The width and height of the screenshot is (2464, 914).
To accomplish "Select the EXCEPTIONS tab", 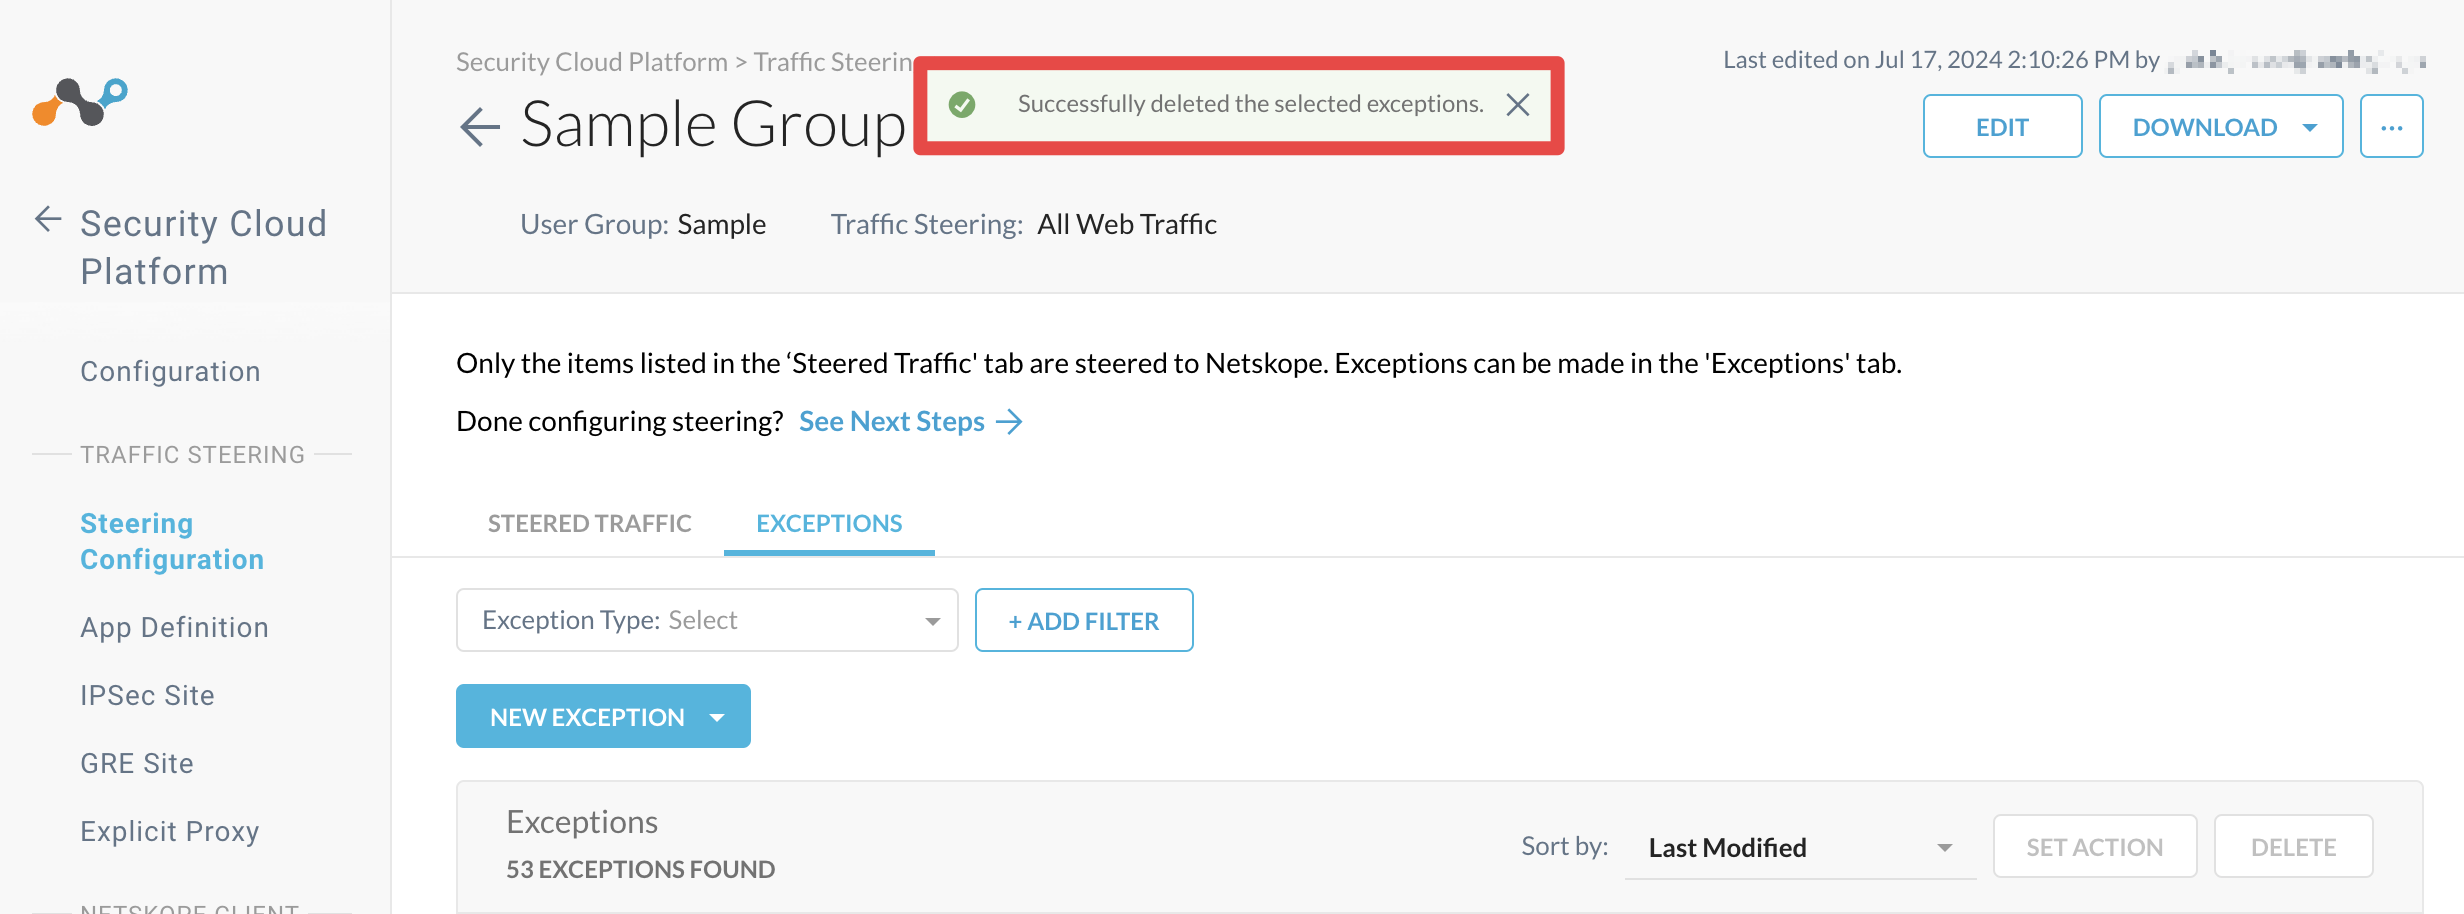I will point(829,523).
